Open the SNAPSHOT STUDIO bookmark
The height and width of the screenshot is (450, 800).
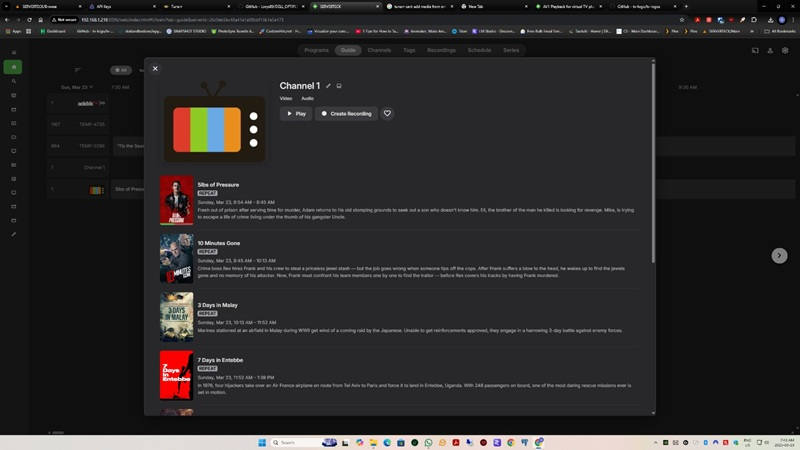coord(186,31)
